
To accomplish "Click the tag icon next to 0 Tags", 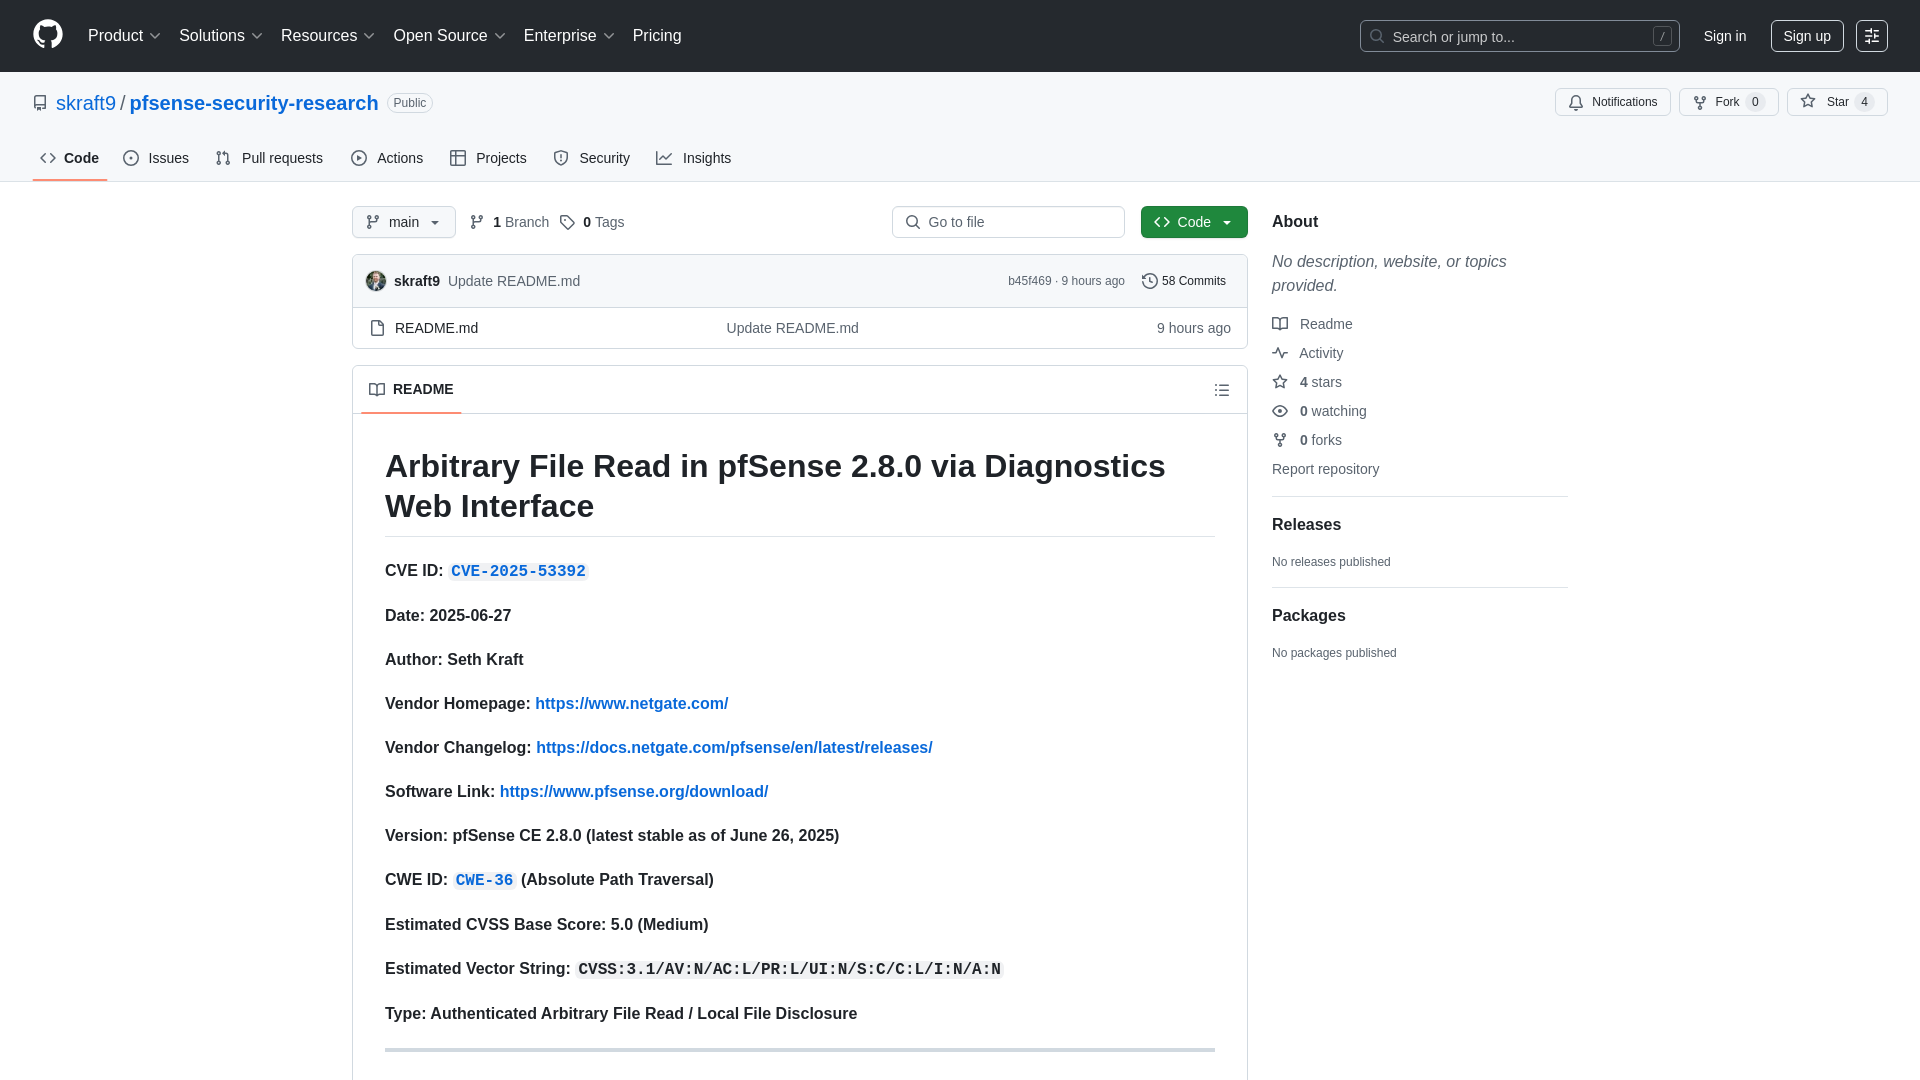I will pyautogui.click(x=567, y=222).
